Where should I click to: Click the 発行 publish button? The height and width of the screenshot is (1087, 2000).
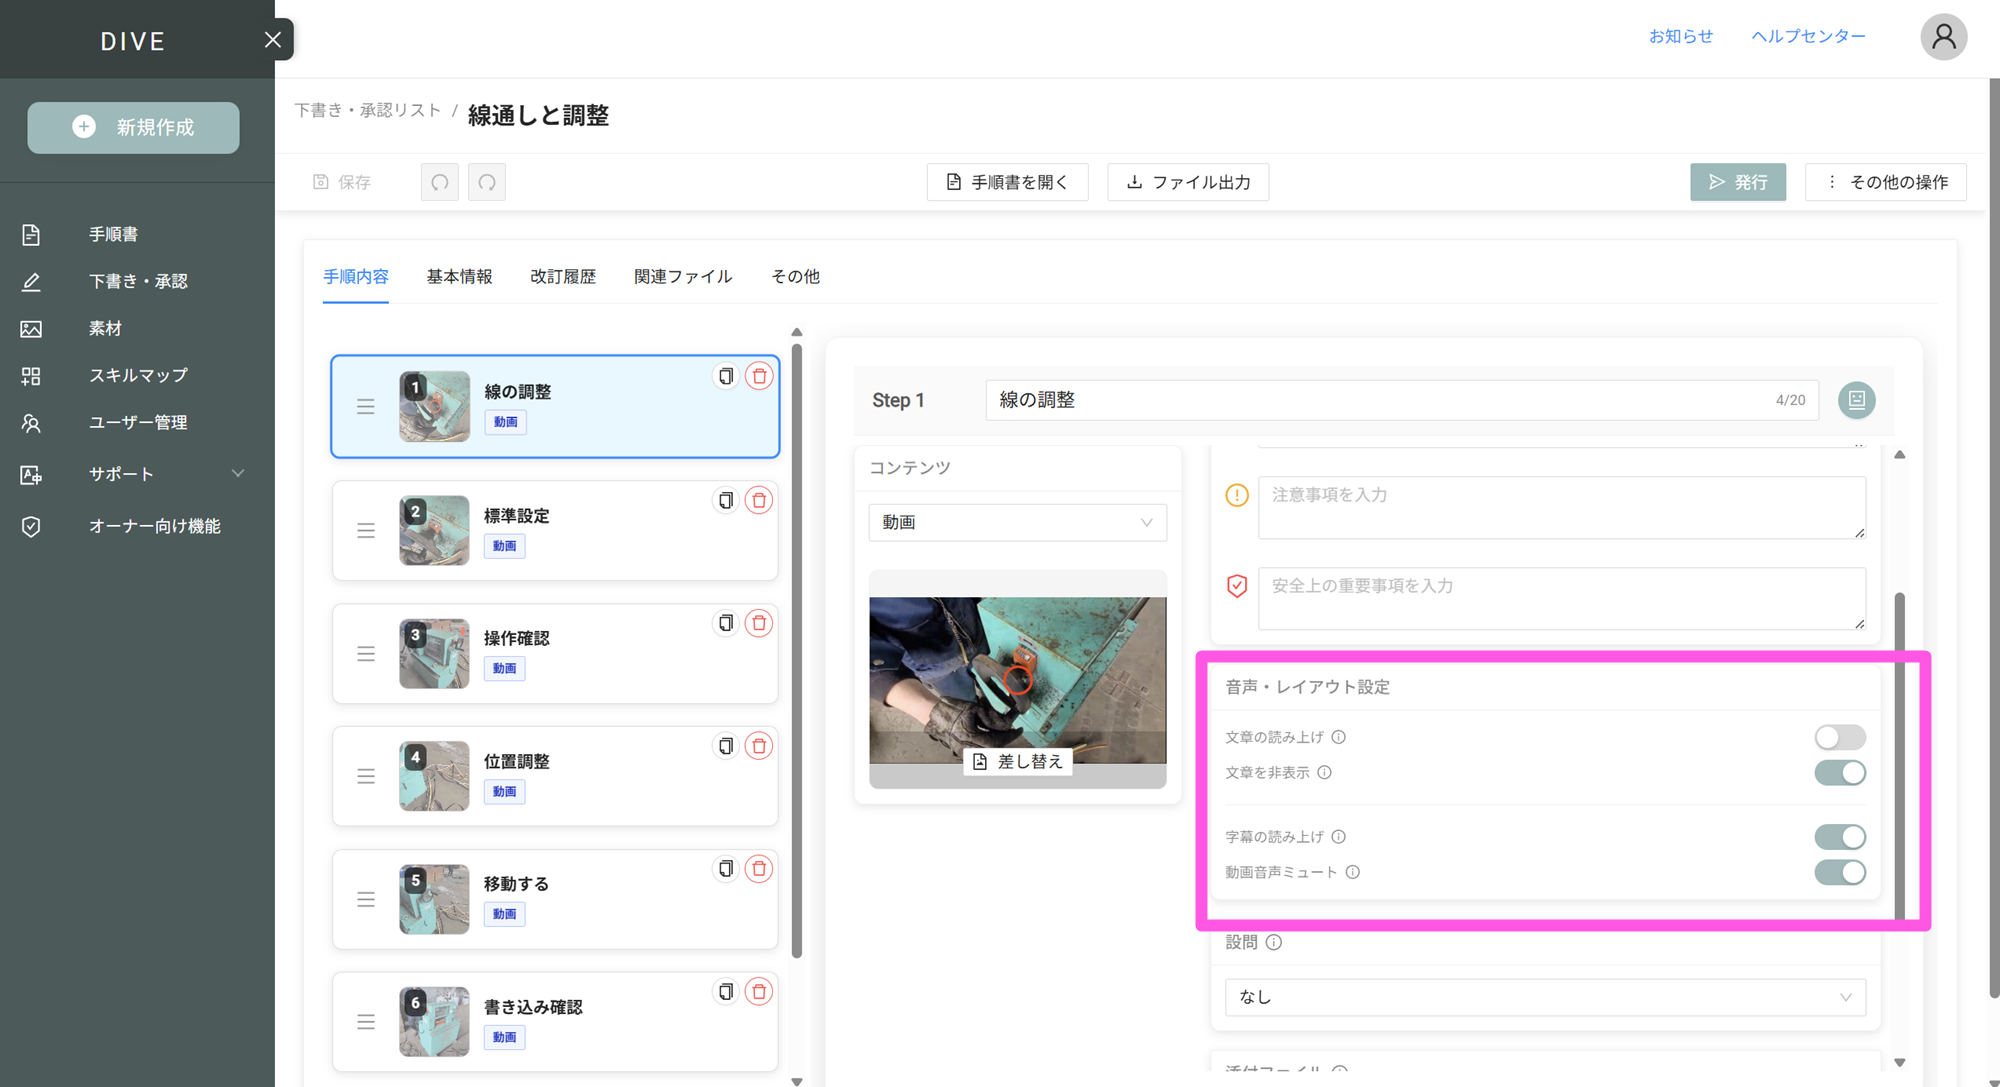[x=1737, y=182]
